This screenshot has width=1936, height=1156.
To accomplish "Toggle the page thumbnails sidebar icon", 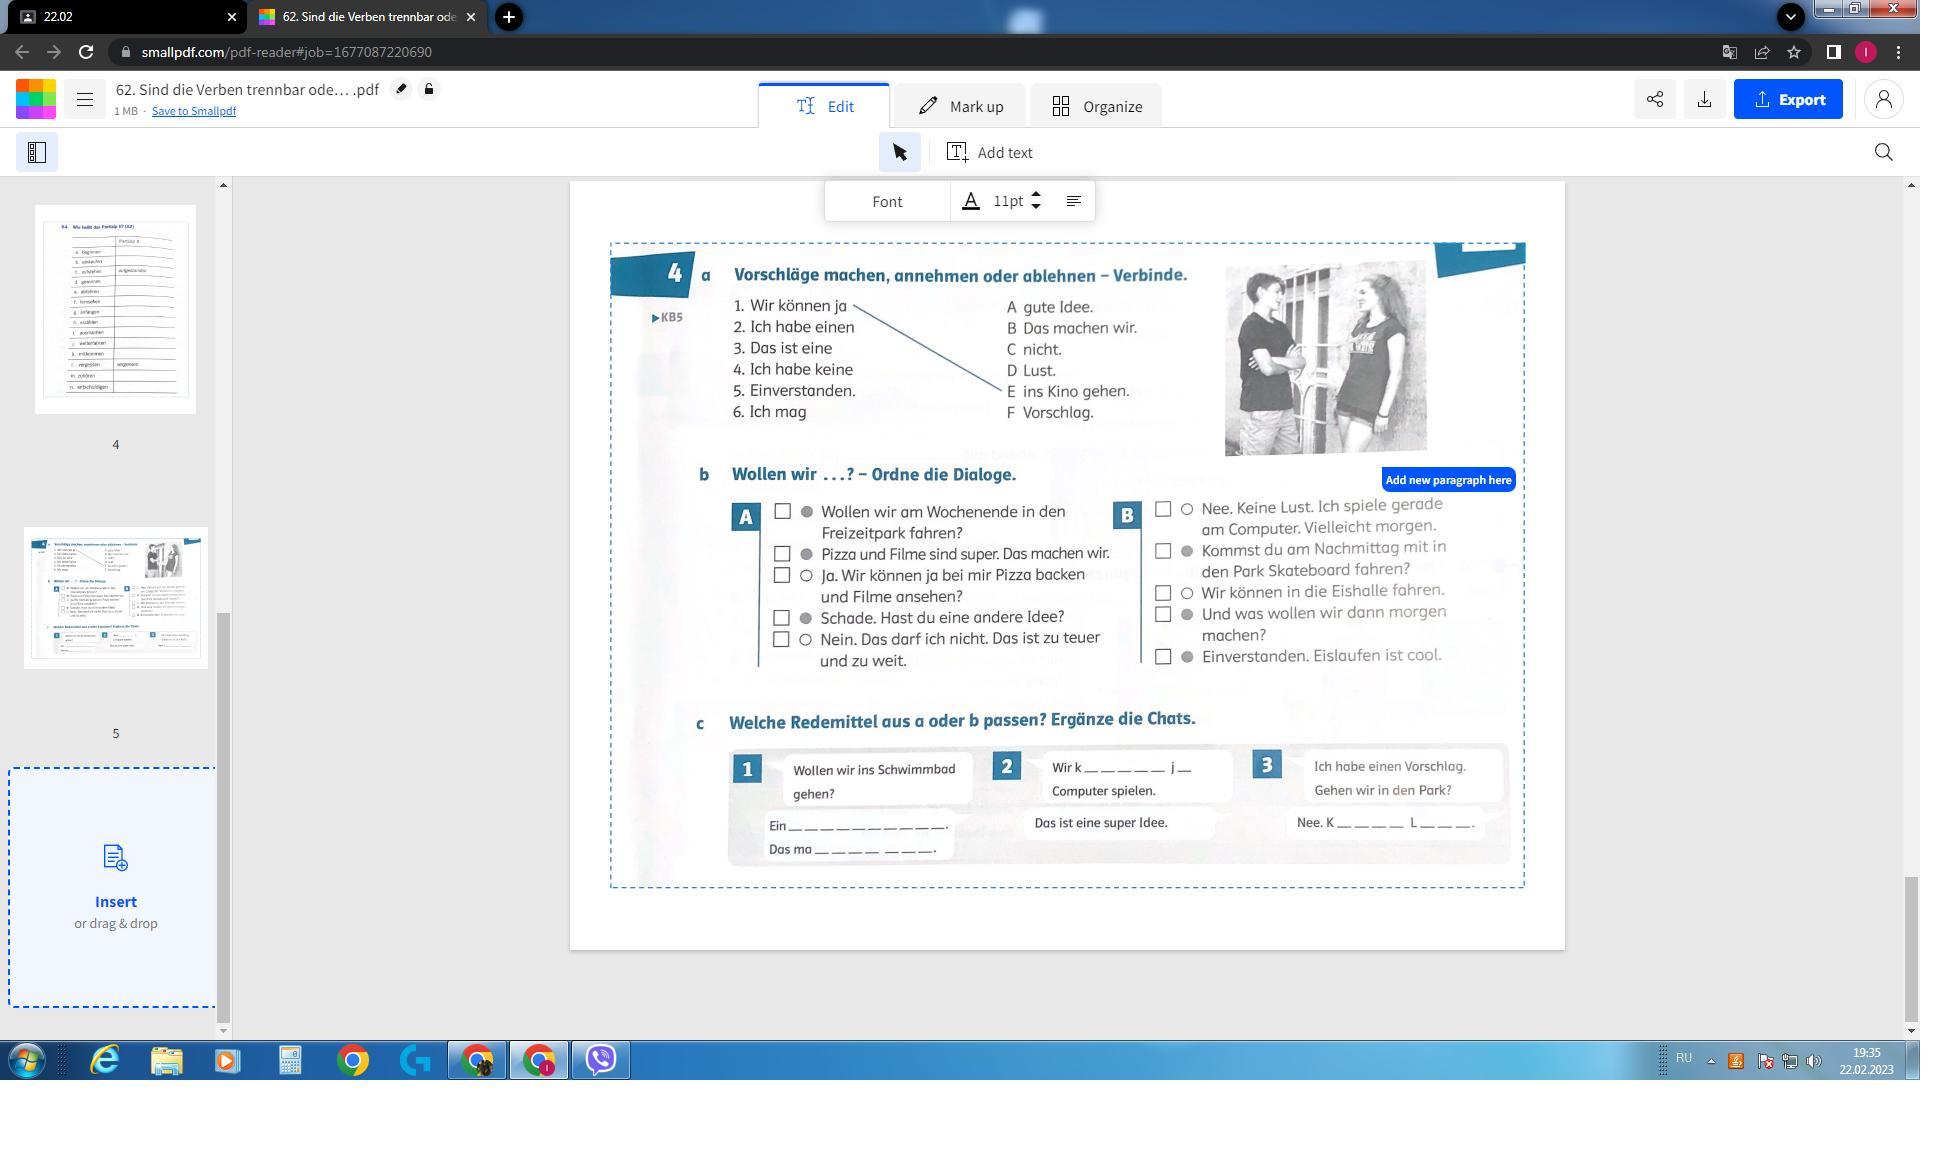I will pyautogui.click(x=37, y=153).
